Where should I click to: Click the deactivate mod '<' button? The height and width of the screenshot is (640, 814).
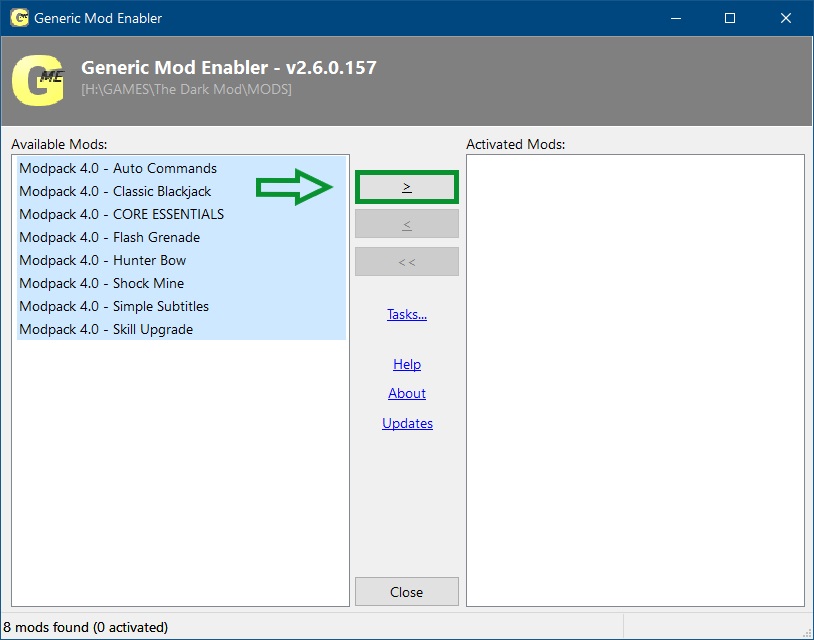pos(406,224)
